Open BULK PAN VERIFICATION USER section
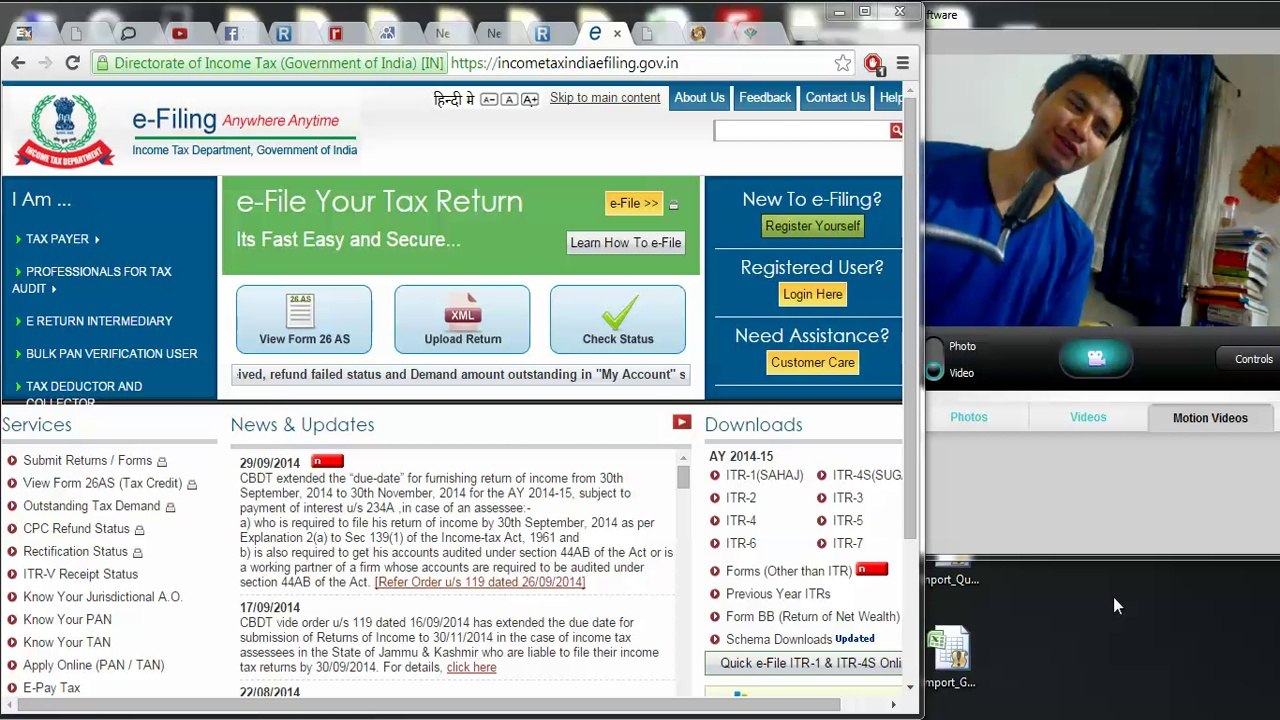This screenshot has width=1280, height=720. [x=105, y=354]
